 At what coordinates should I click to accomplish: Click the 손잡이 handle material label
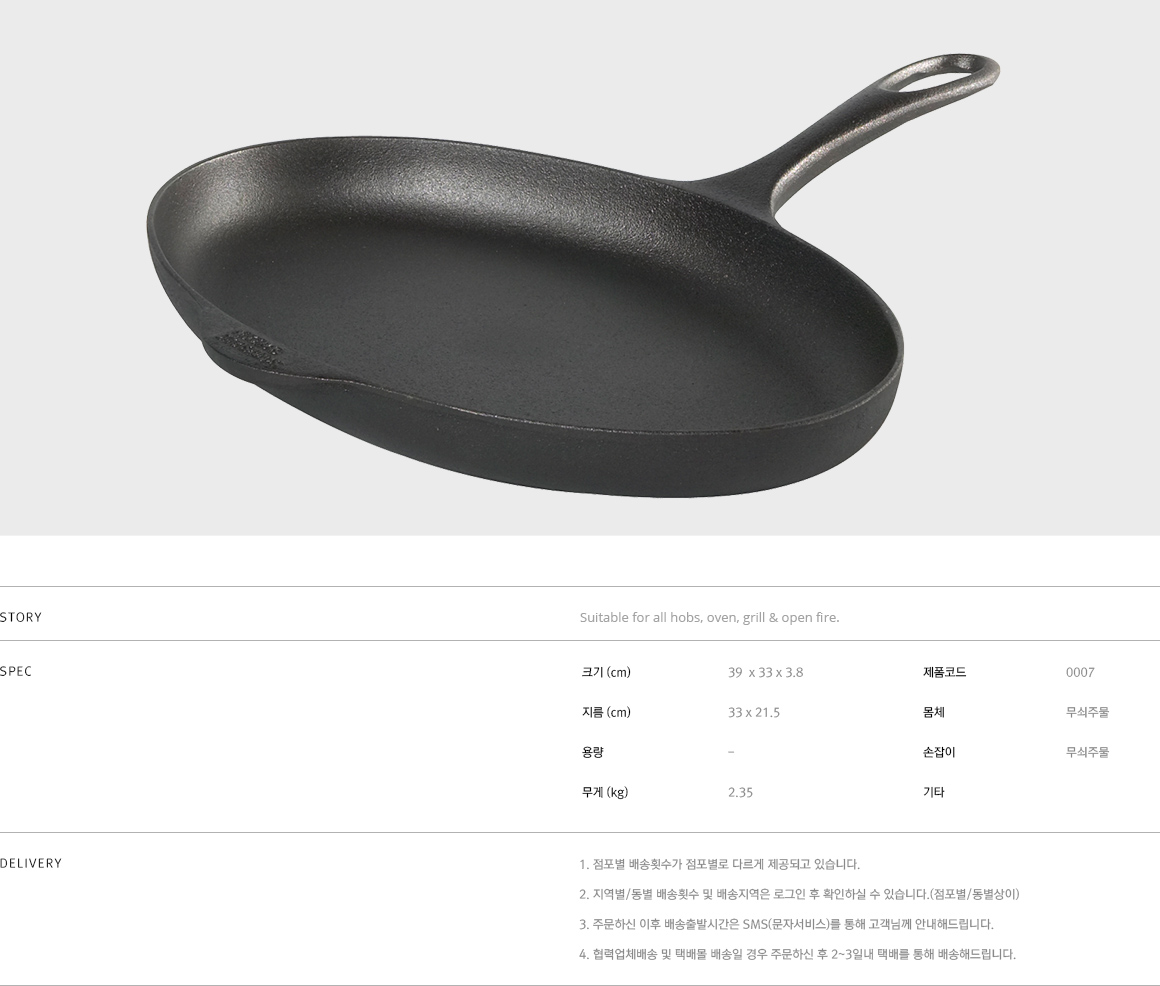tap(939, 752)
